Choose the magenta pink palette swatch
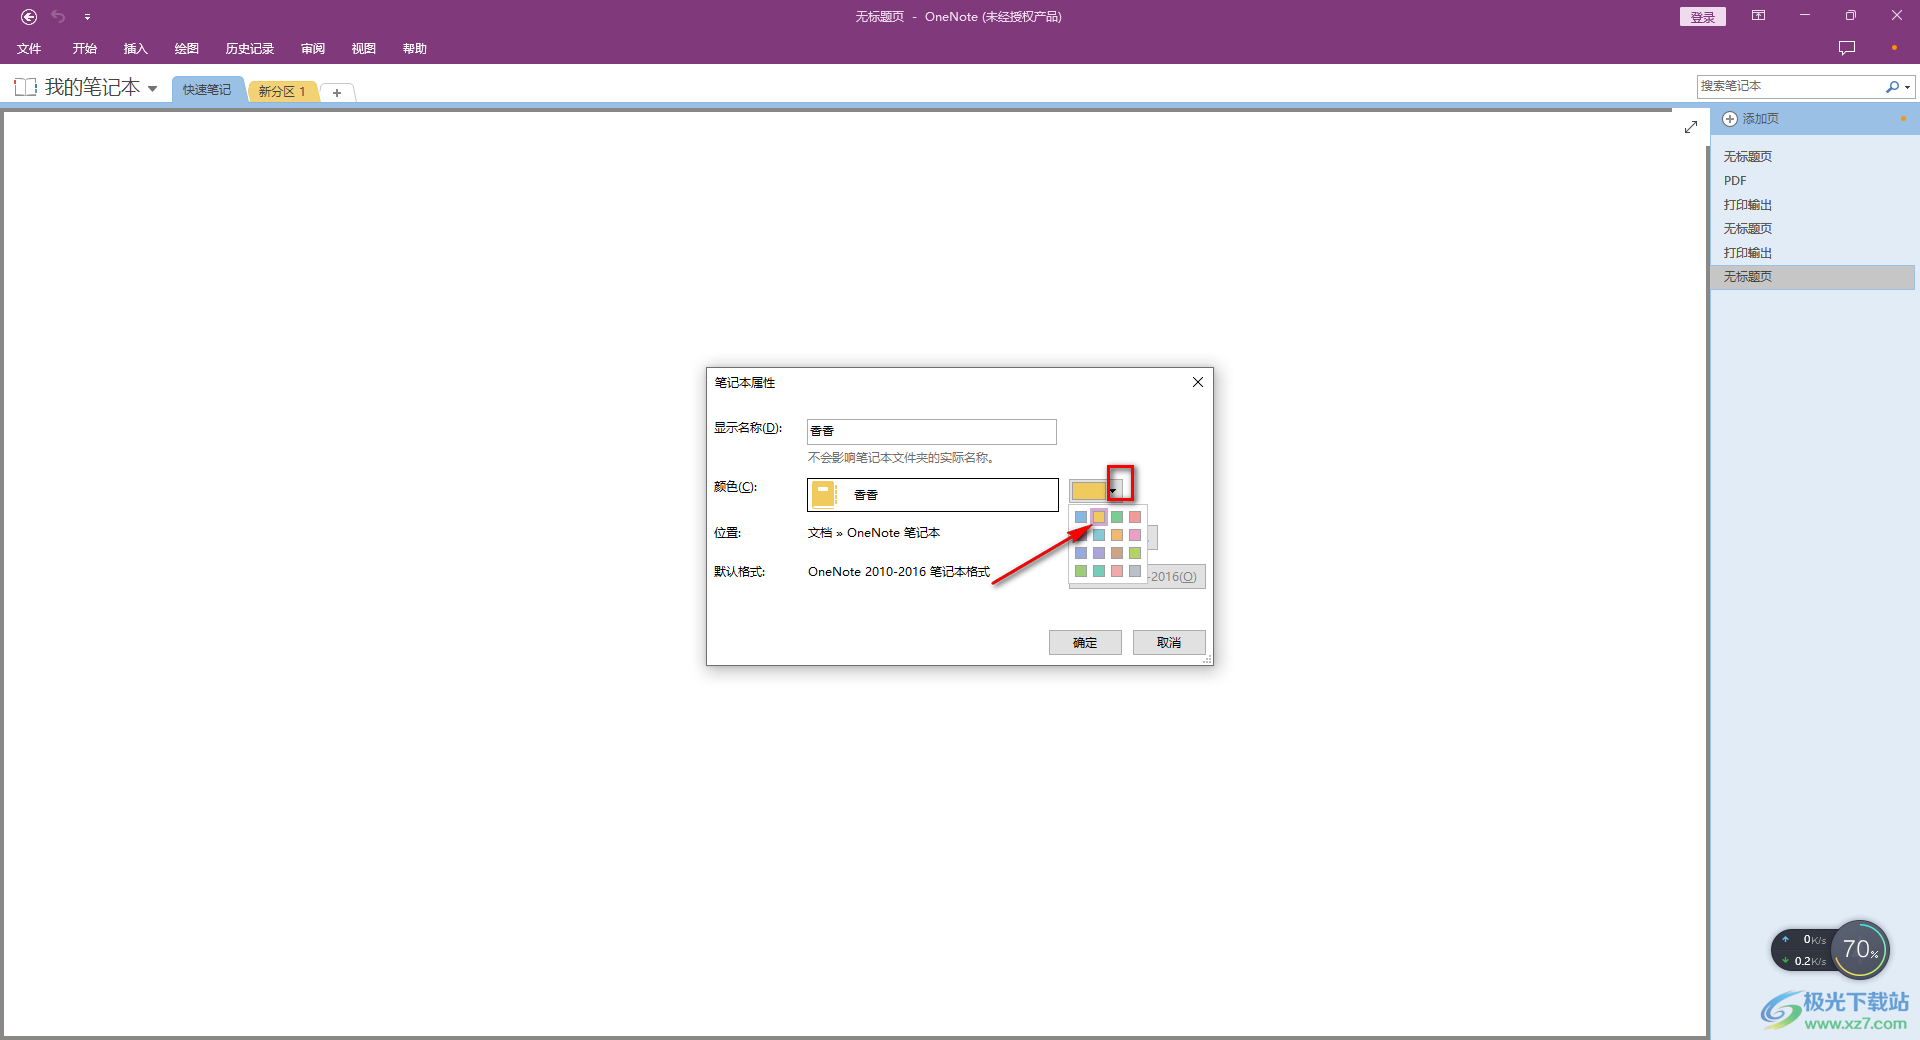 point(1134,535)
